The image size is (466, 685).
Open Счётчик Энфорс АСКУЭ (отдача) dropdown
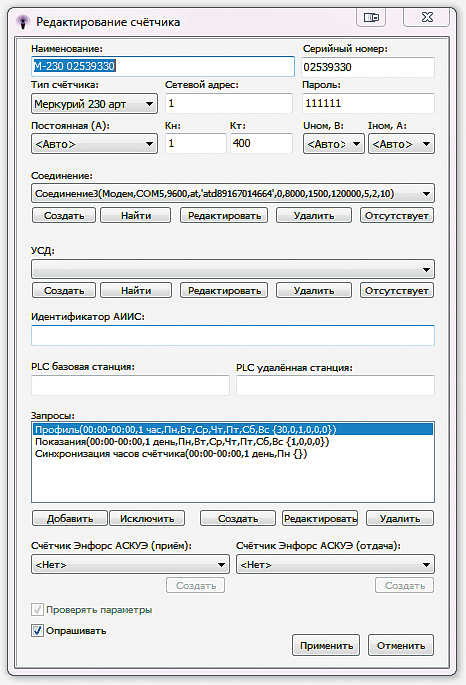tap(335, 564)
